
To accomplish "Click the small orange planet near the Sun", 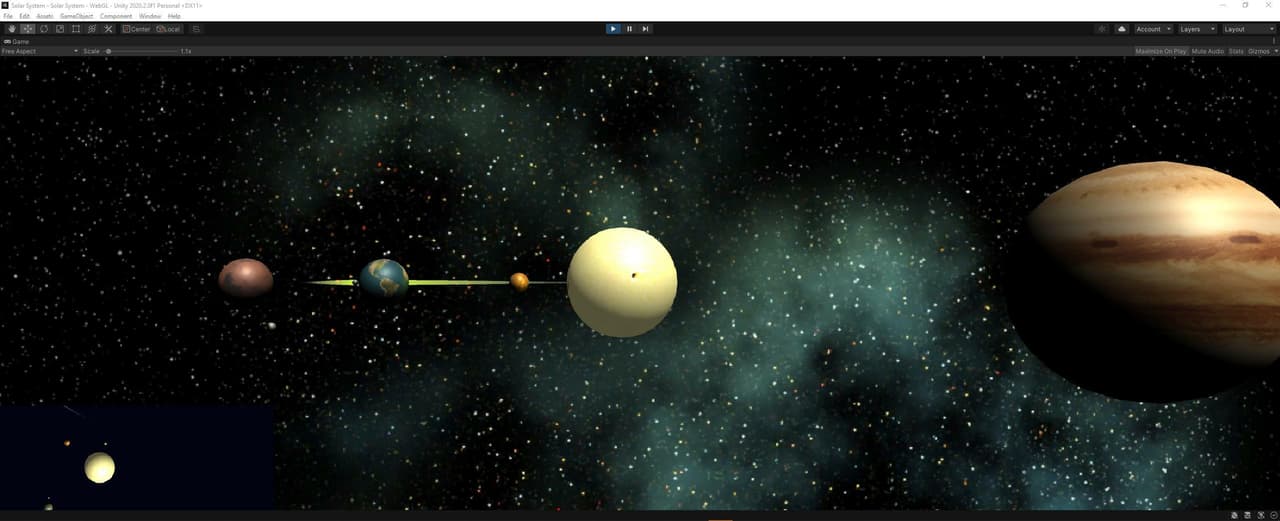I will click(519, 282).
